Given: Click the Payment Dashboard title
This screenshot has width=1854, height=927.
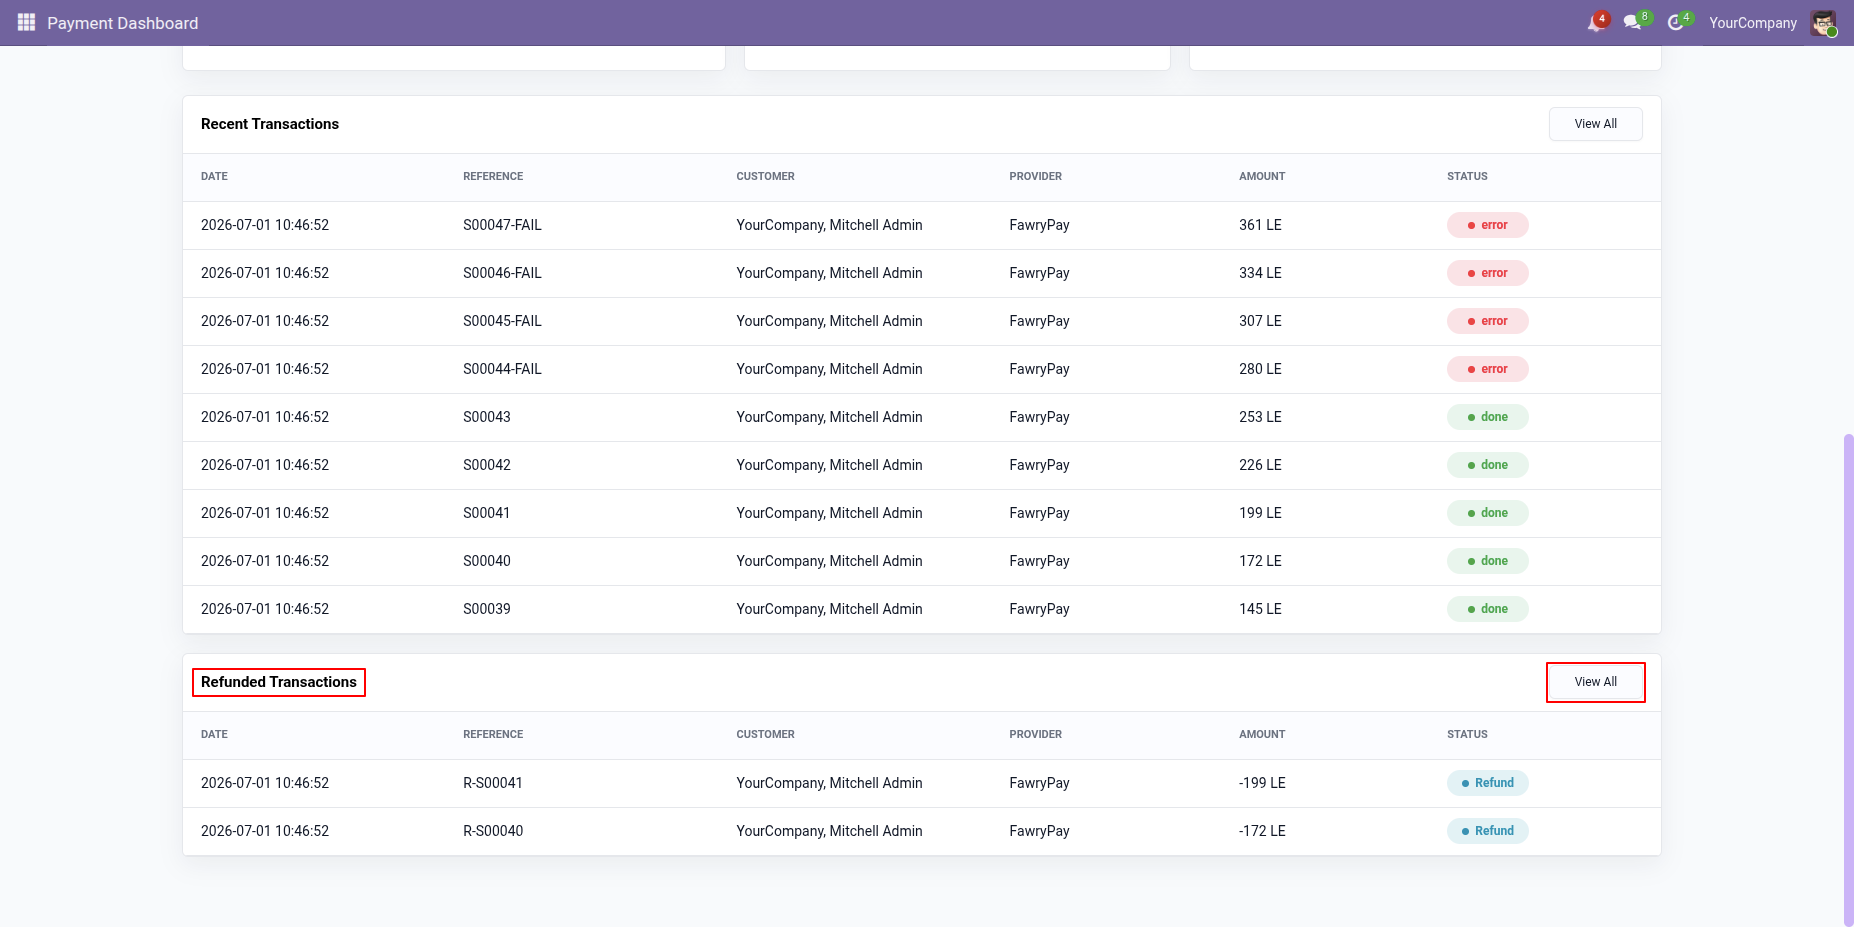Looking at the screenshot, I should point(123,23).
